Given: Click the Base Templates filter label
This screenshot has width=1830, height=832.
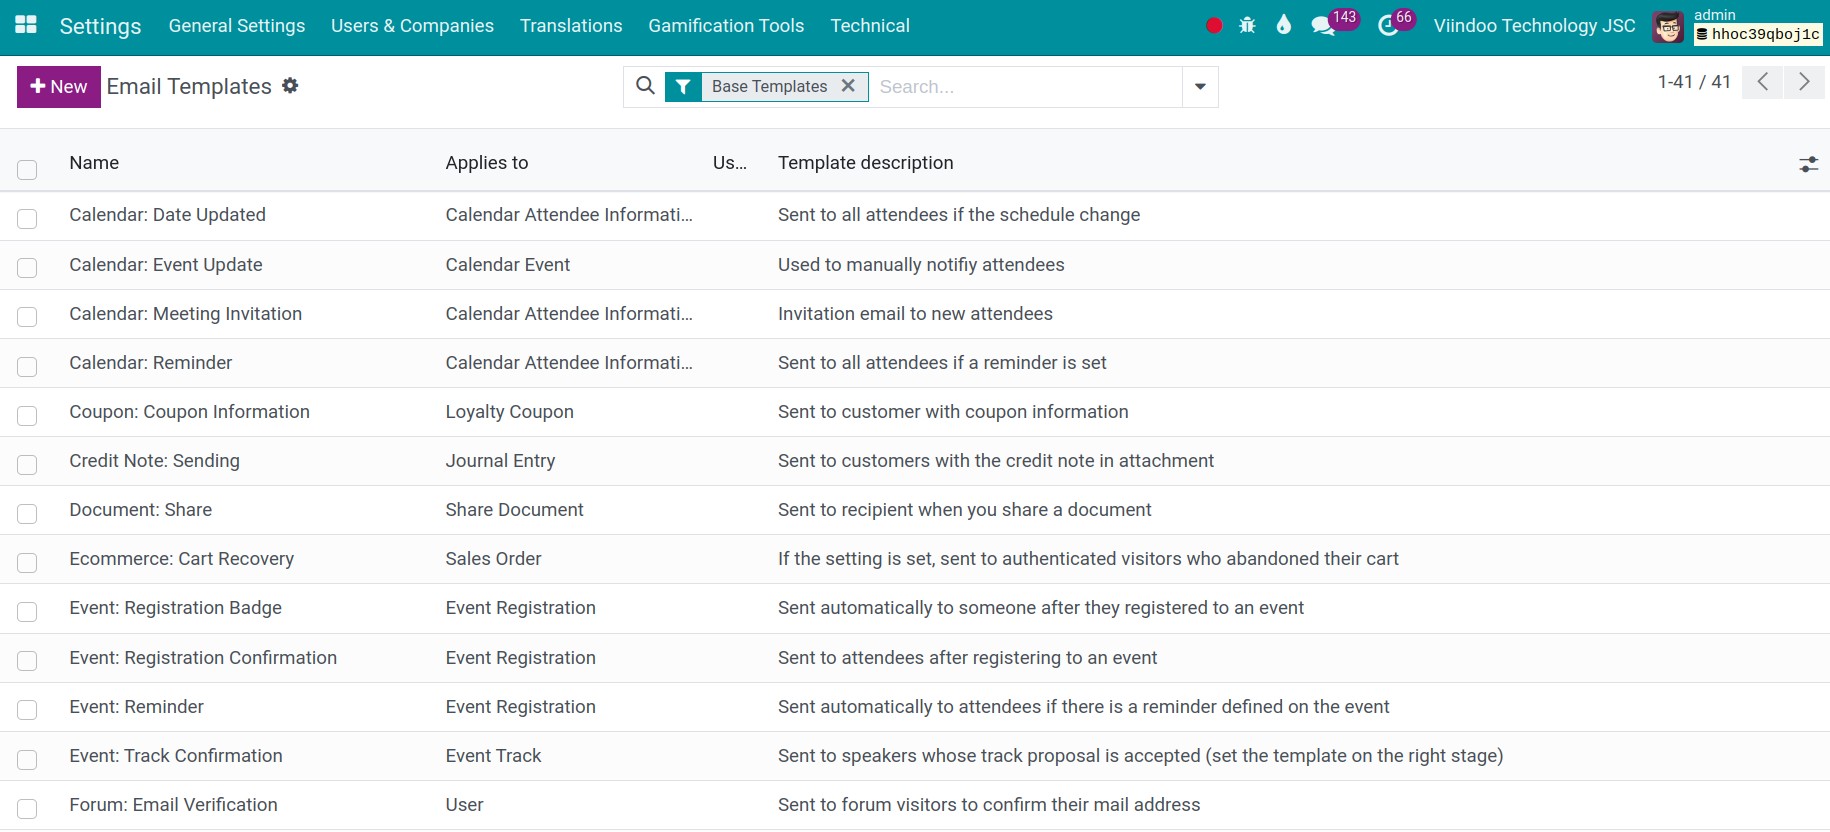Looking at the screenshot, I should (769, 87).
